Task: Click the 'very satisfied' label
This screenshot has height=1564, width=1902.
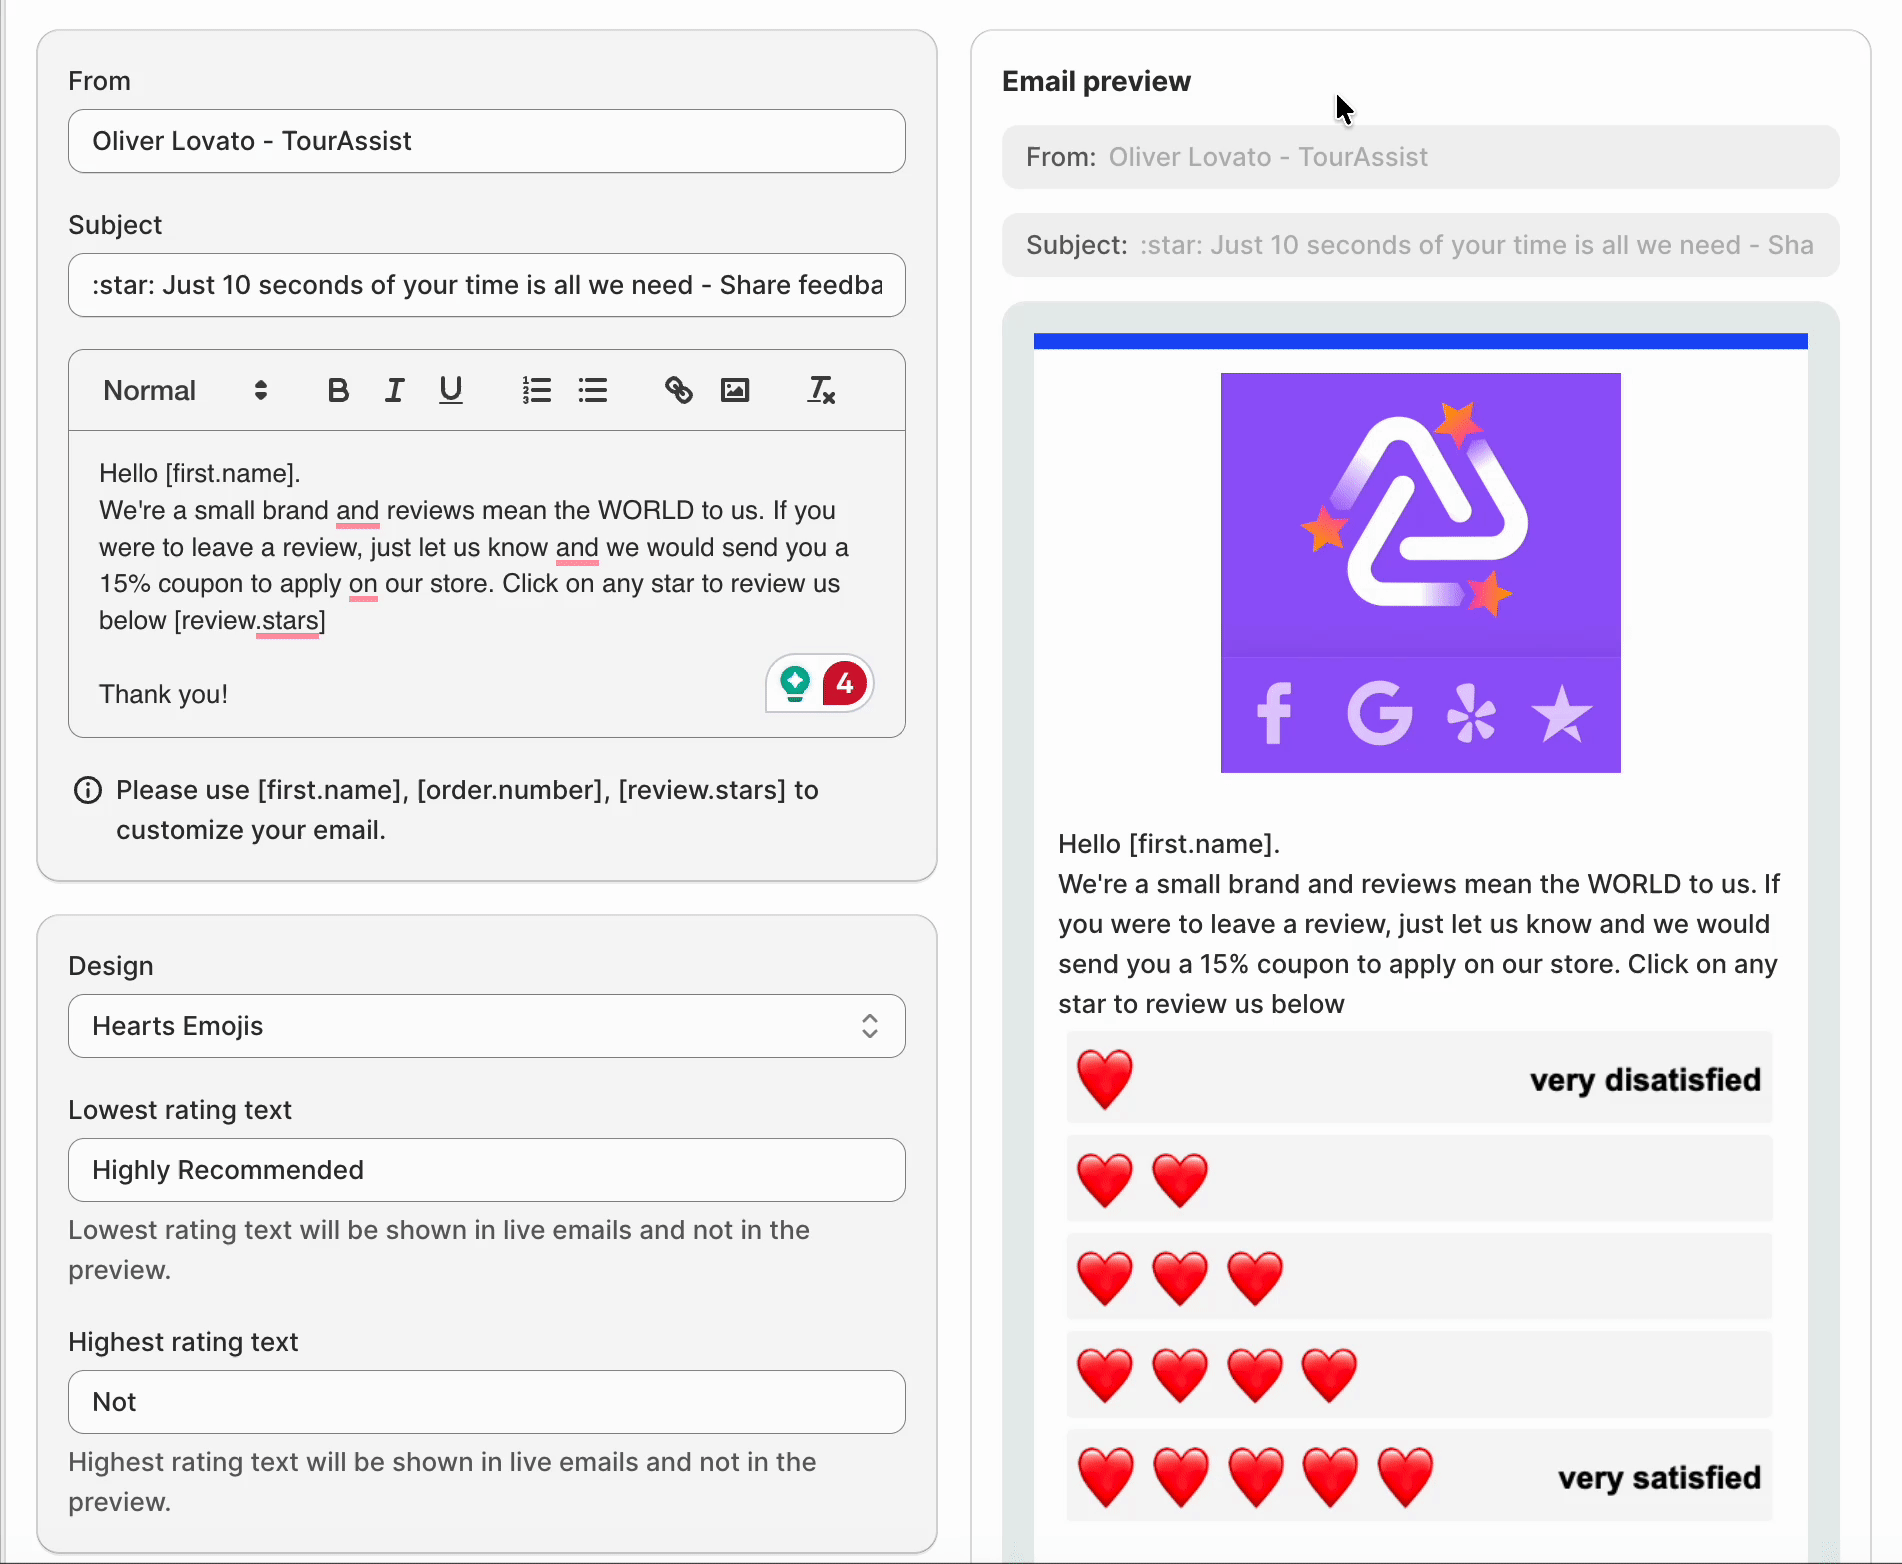Action: [1659, 1478]
